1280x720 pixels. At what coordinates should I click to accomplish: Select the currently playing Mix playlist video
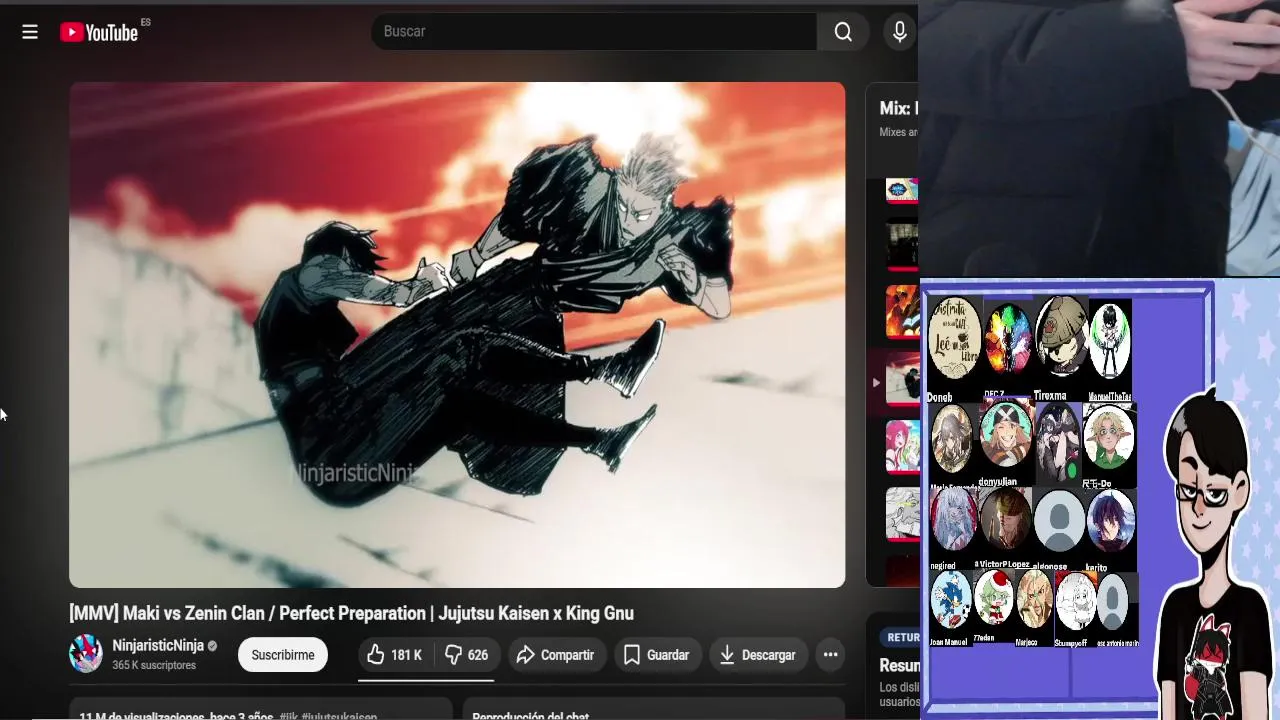point(902,380)
